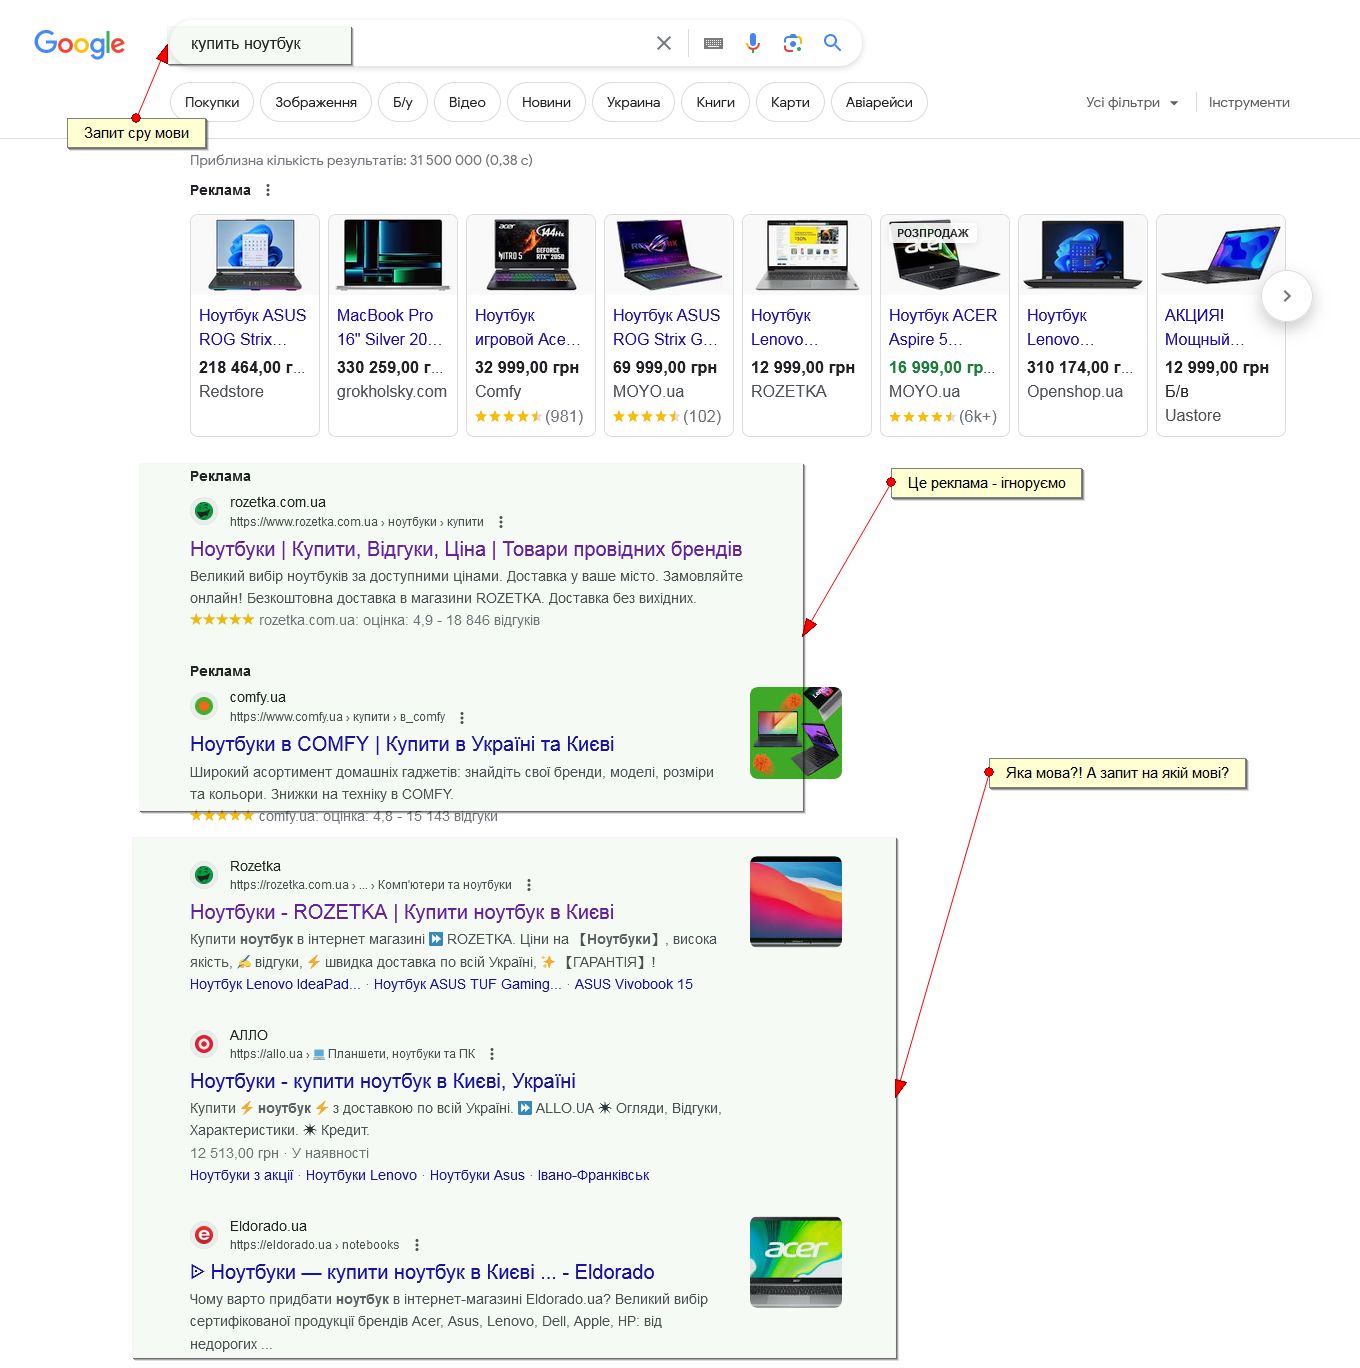The width and height of the screenshot is (1360, 1368).
Task: Open the MacBook Pro 16" Silver link
Action: pyautogui.click(x=389, y=327)
